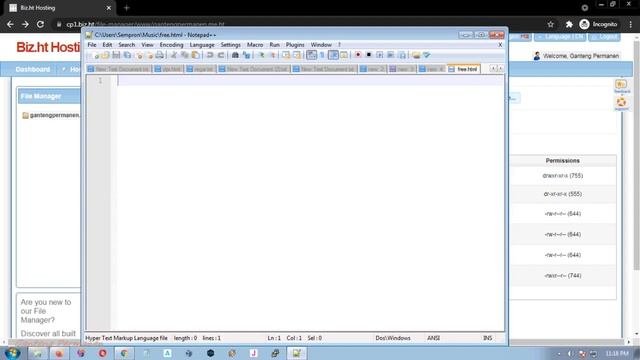
Task: Reload the Biz.ht page in Chrome
Action: coord(40,24)
